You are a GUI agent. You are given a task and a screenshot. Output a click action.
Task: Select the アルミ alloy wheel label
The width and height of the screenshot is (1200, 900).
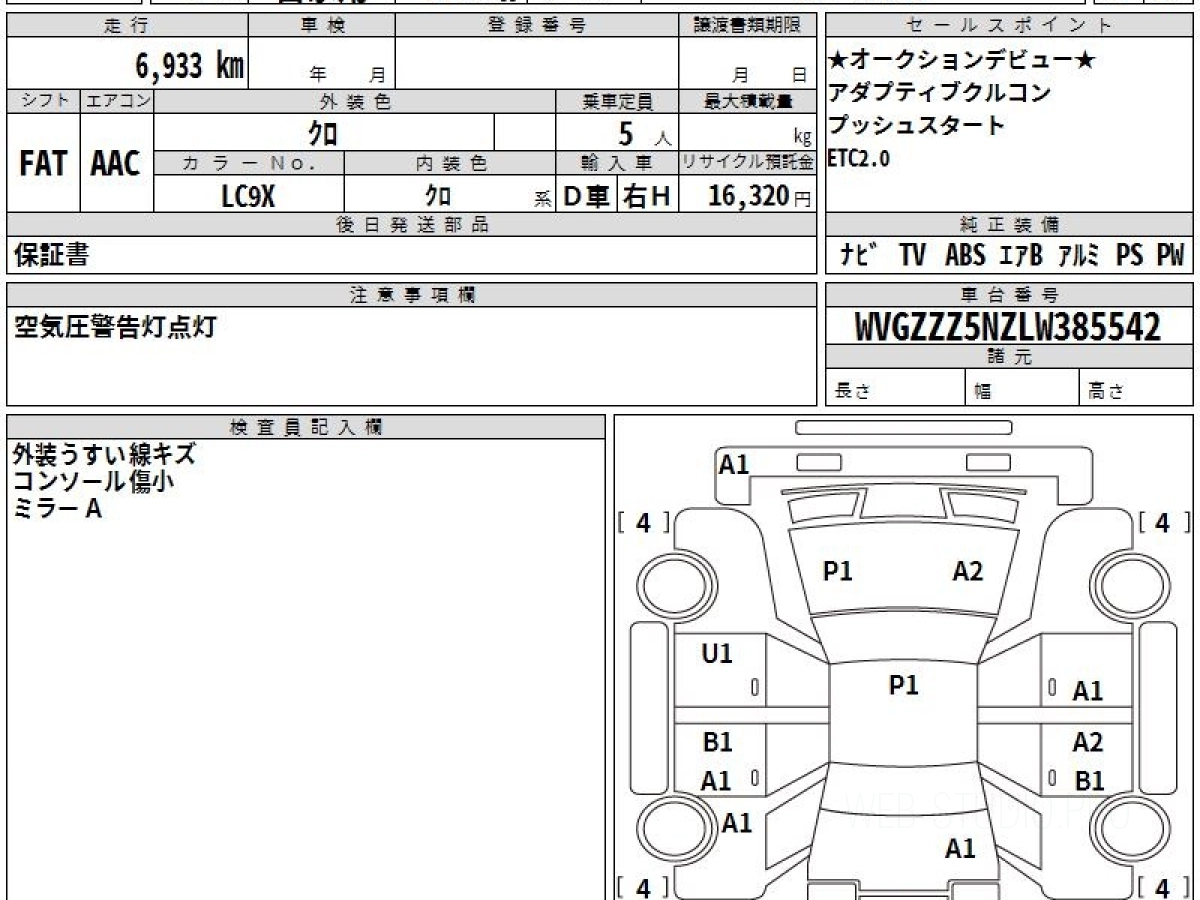click(1080, 255)
